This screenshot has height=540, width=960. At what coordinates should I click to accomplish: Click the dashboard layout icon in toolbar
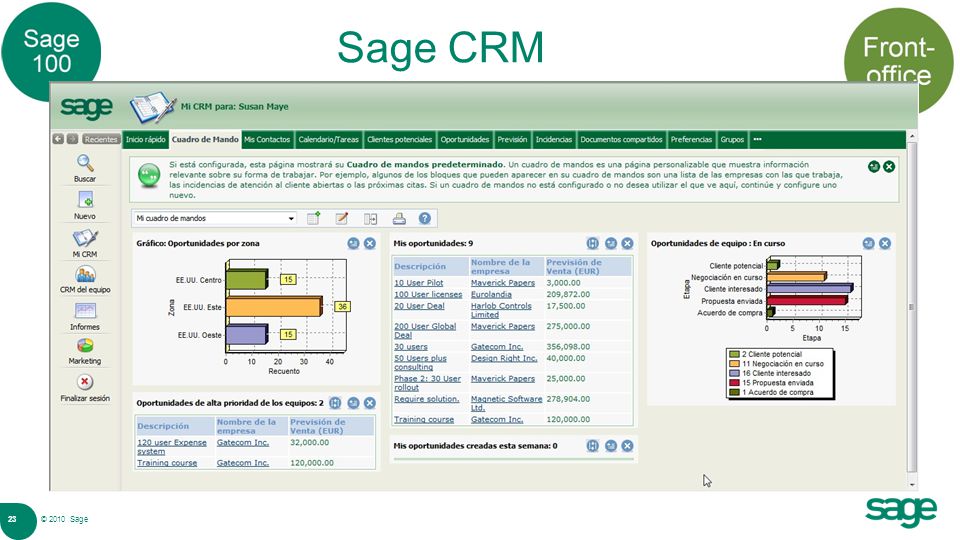(x=370, y=219)
